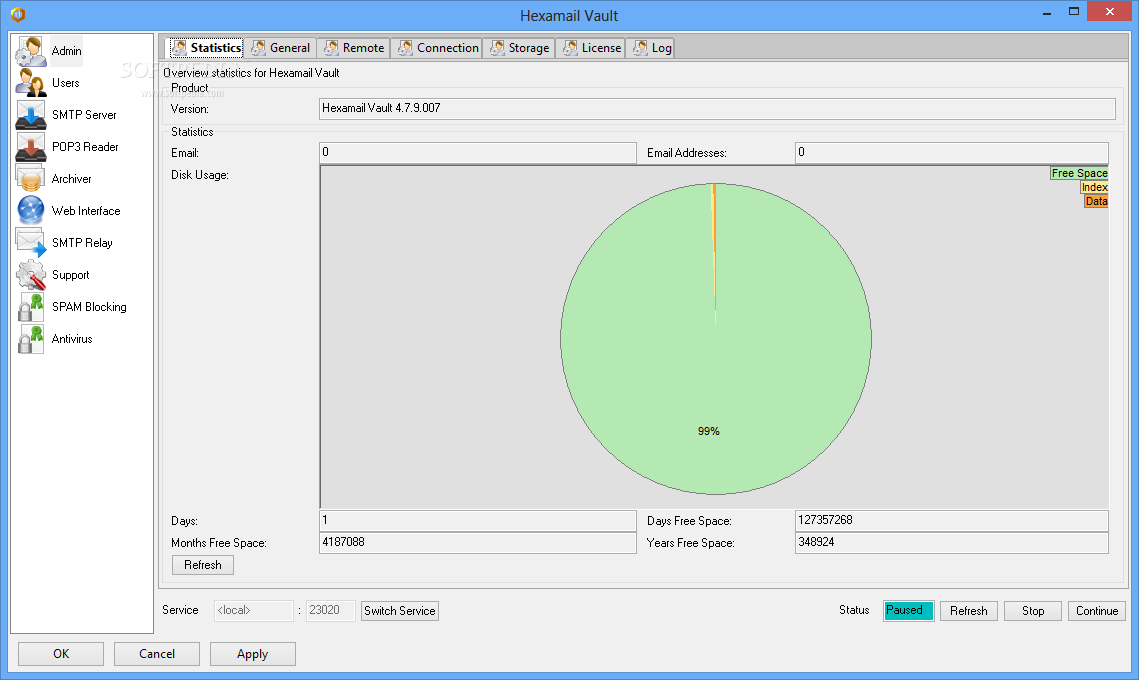The width and height of the screenshot is (1139, 680).
Task: Select the Archiver label
Action: pyautogui.click(x=71, y=179)
